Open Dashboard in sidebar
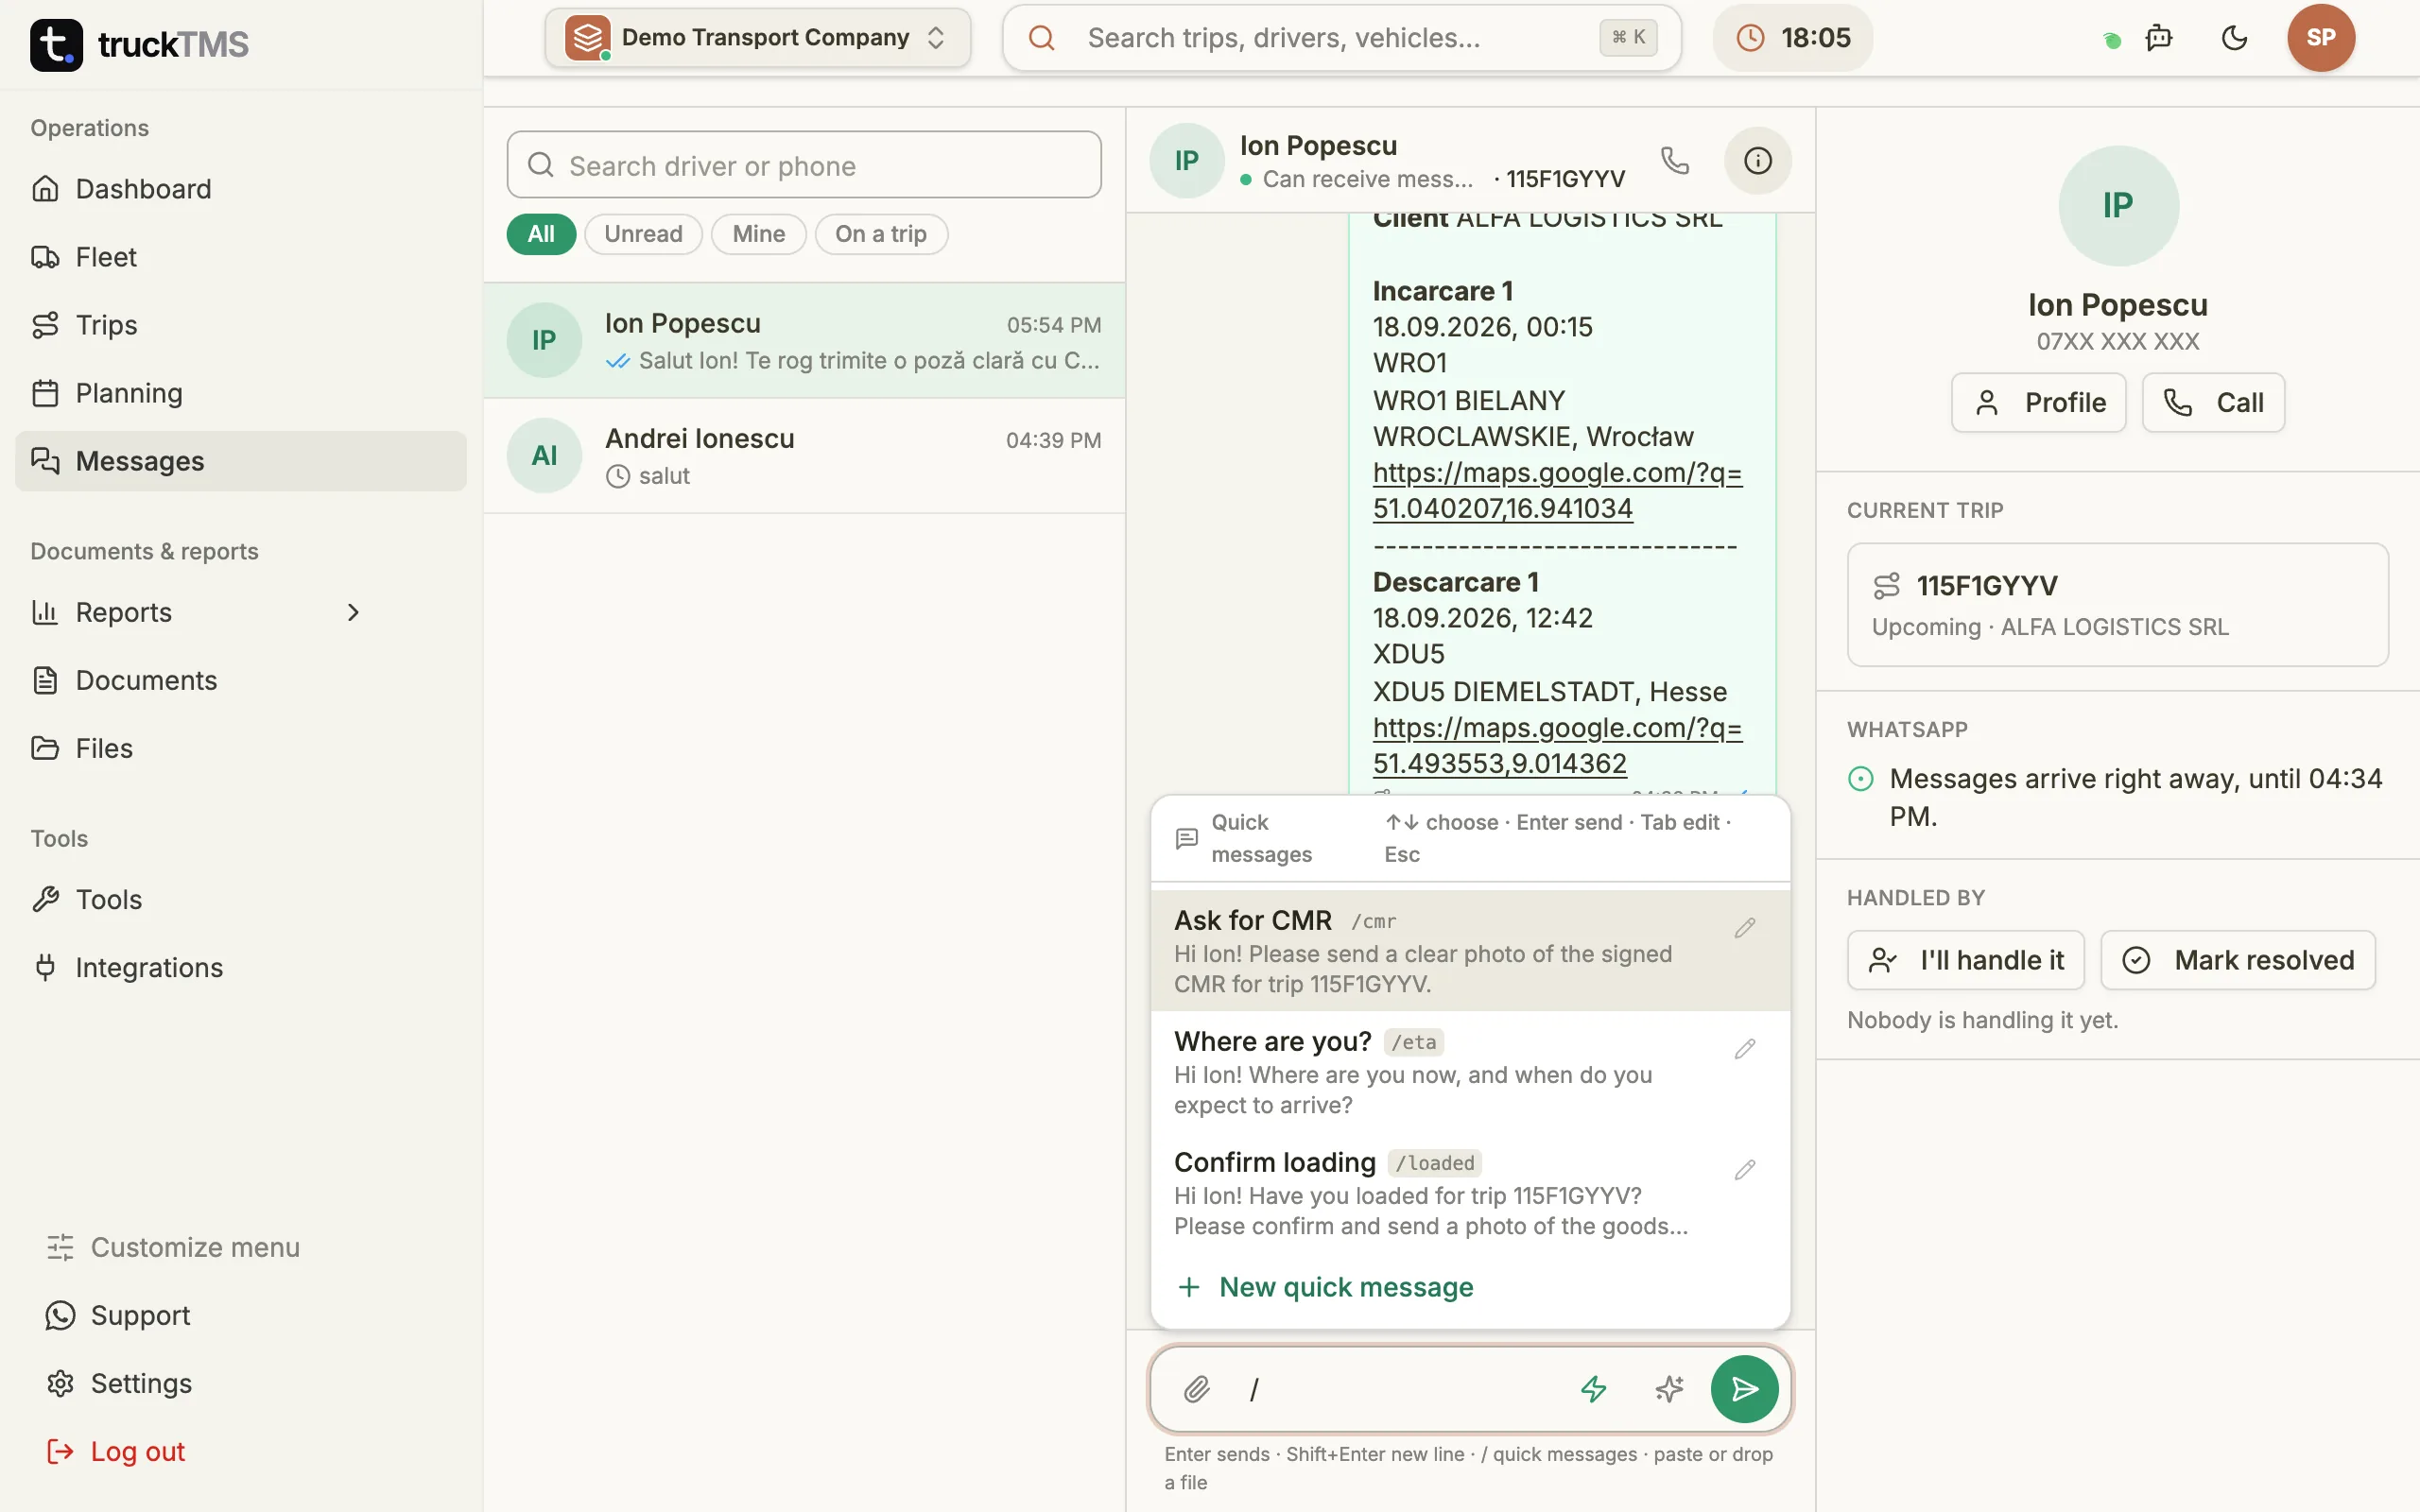This screenshot has width=2420, height=1512. click(x=241, y=189)
